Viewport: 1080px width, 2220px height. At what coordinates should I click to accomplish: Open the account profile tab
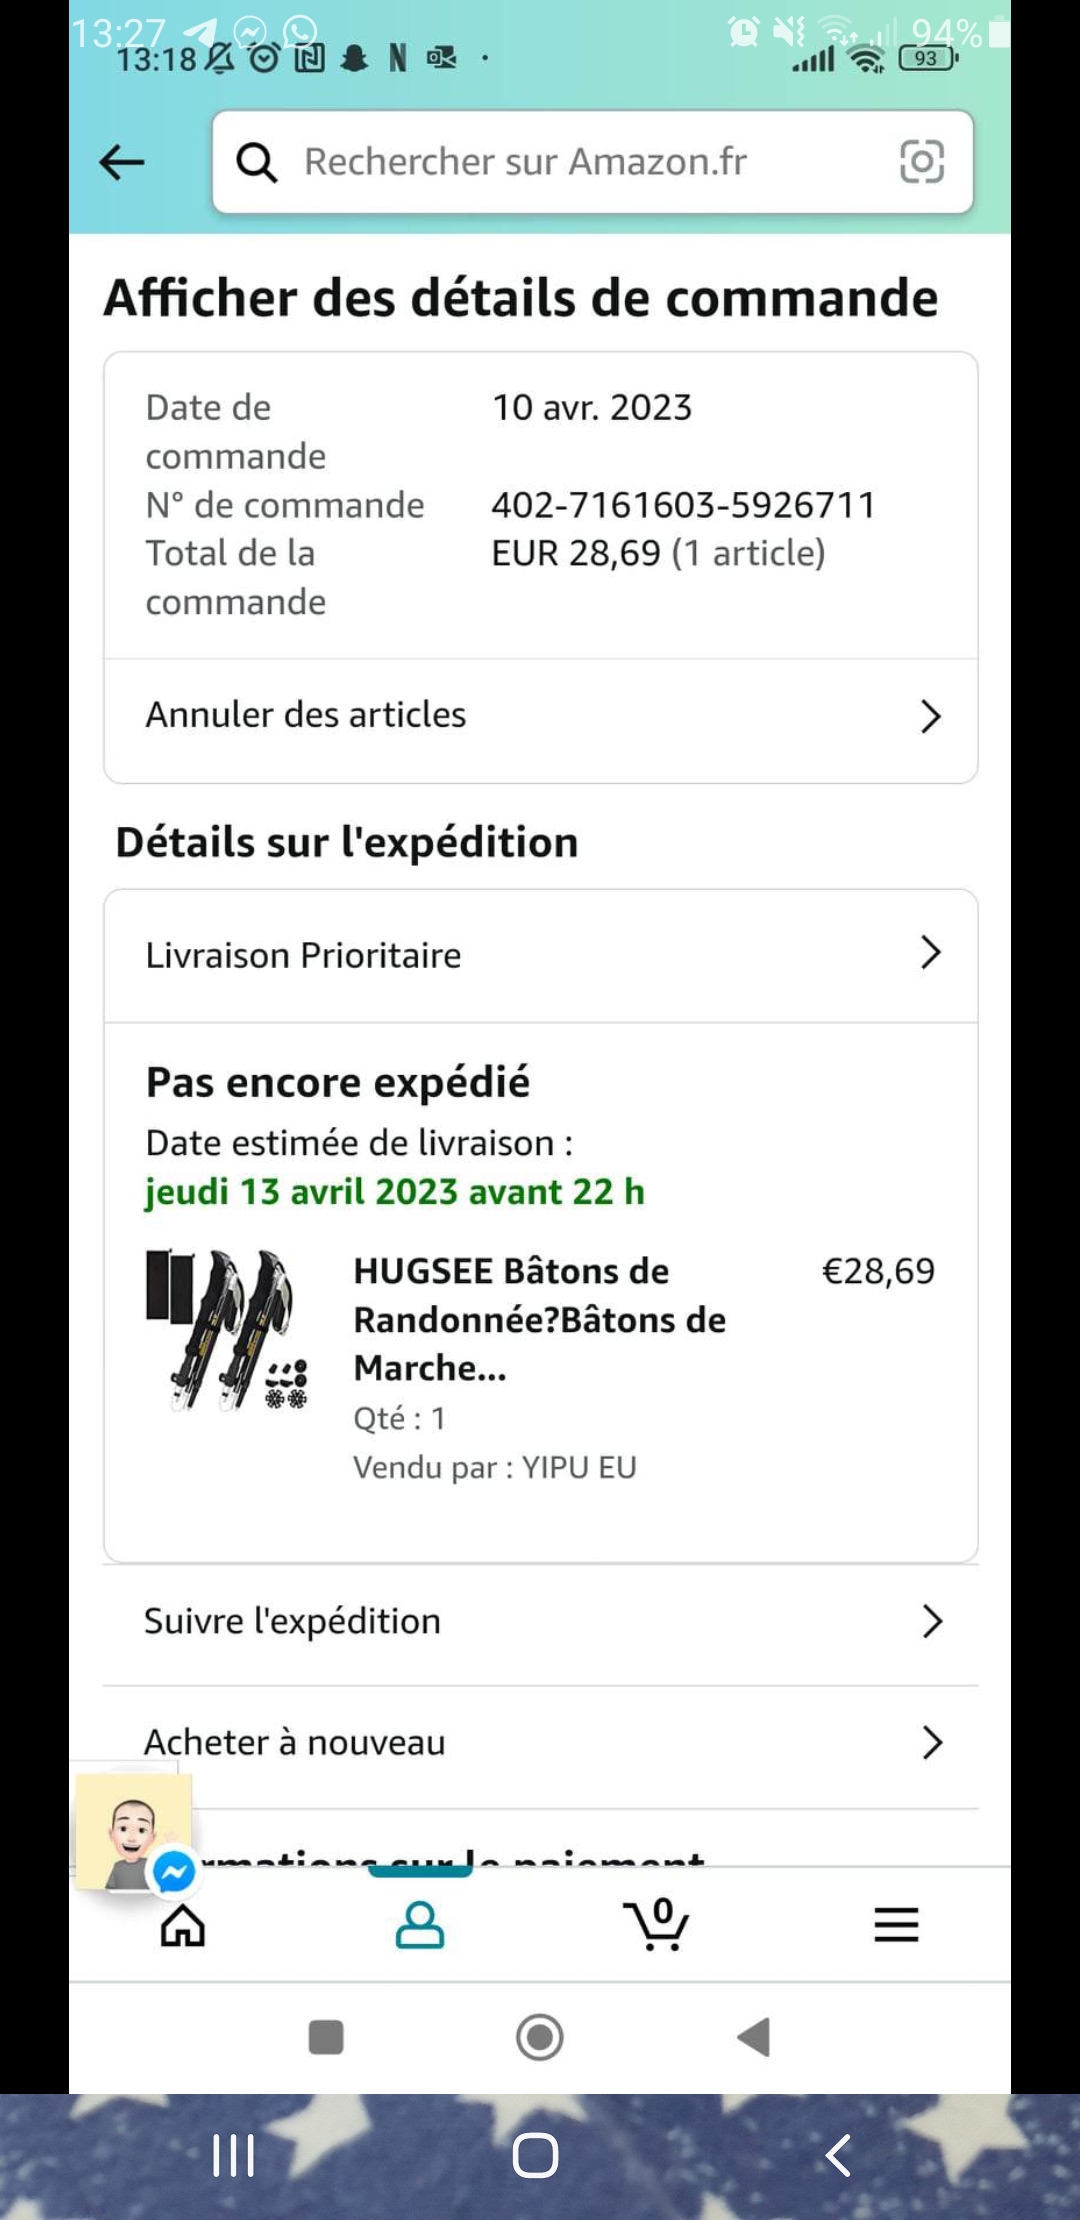(419, 1924)
